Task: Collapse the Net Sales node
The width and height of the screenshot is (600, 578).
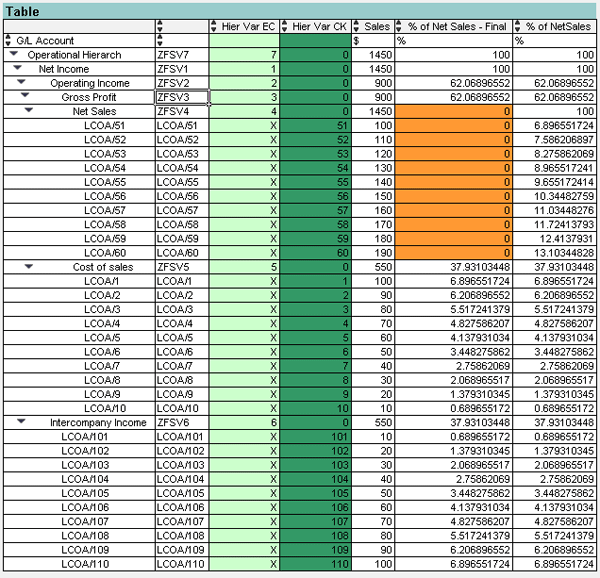Action: (28, 112)
